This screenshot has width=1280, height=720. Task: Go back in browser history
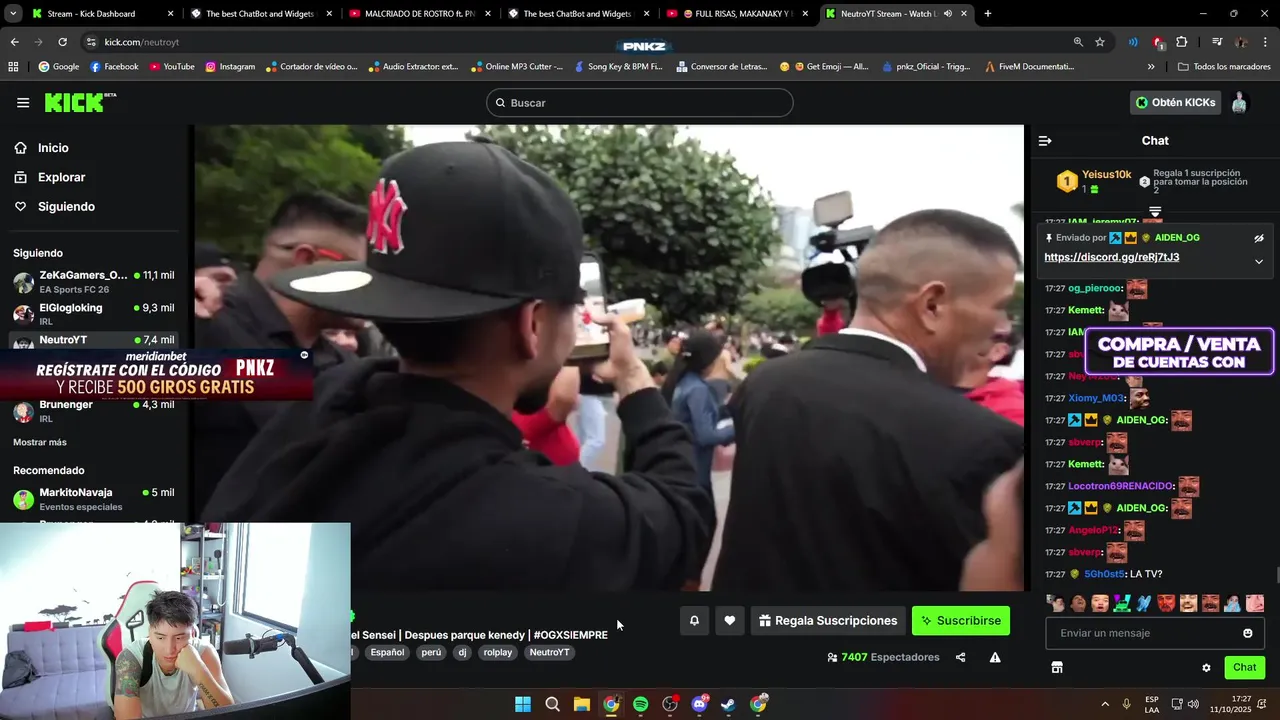click(14, 42)
